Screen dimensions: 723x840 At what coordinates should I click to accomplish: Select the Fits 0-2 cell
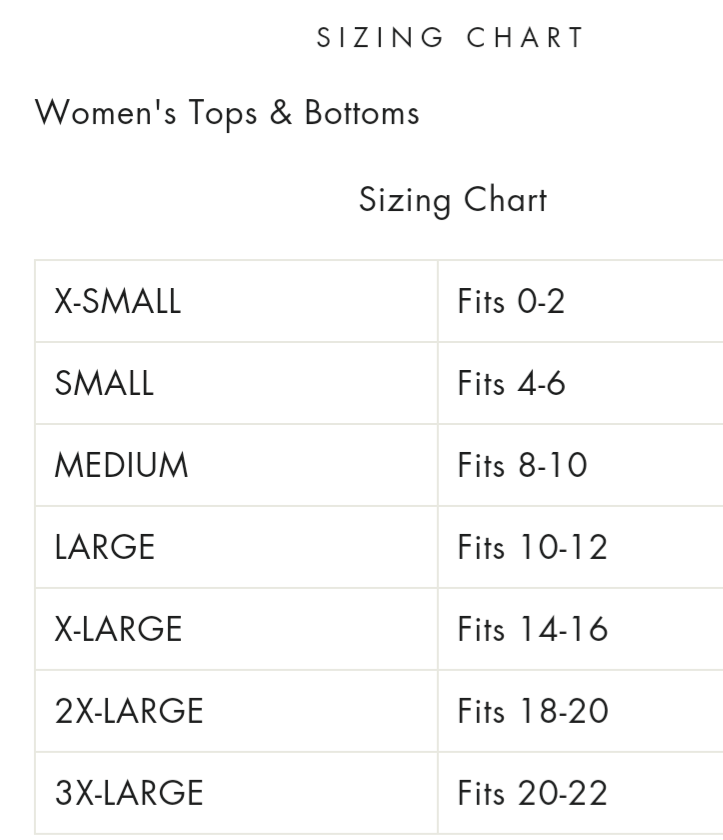pos(511,301)
